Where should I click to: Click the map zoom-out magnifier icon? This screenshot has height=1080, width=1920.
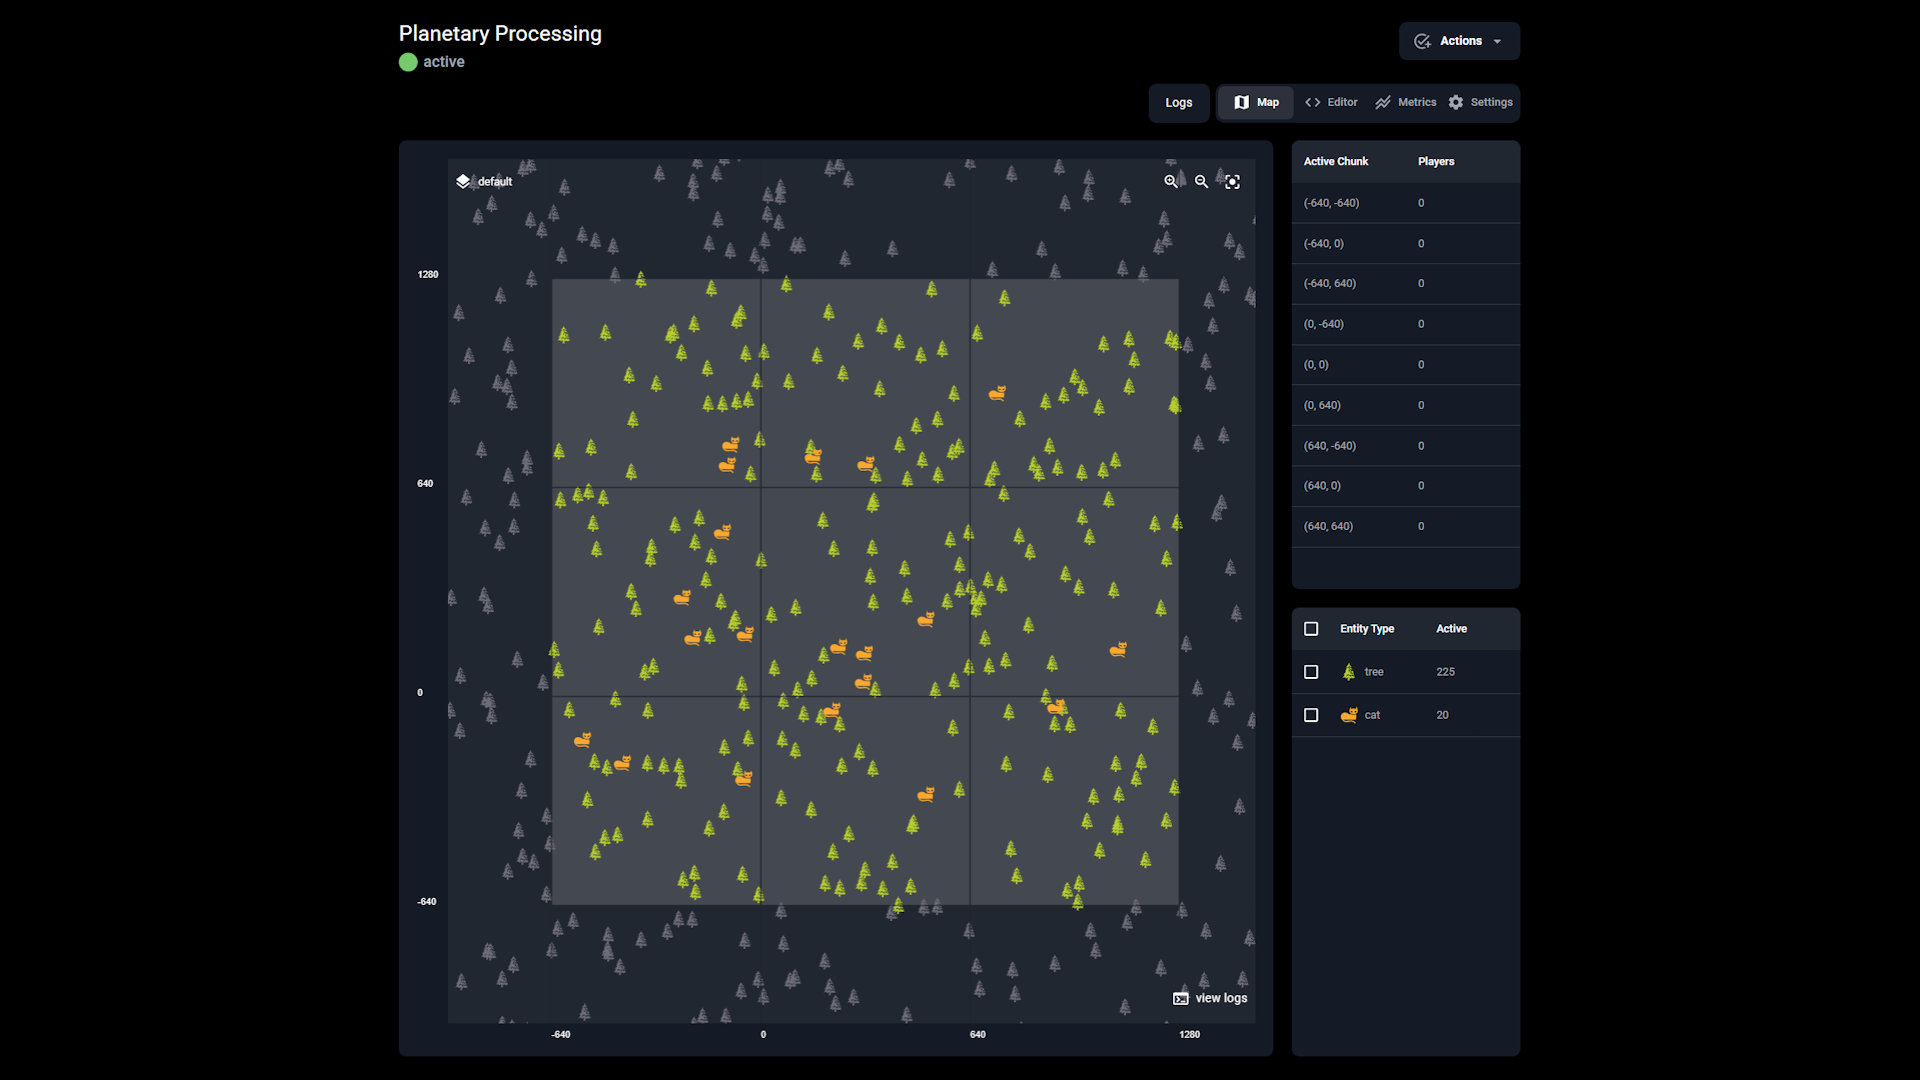pyautogui.click(x=1201, y=182)
